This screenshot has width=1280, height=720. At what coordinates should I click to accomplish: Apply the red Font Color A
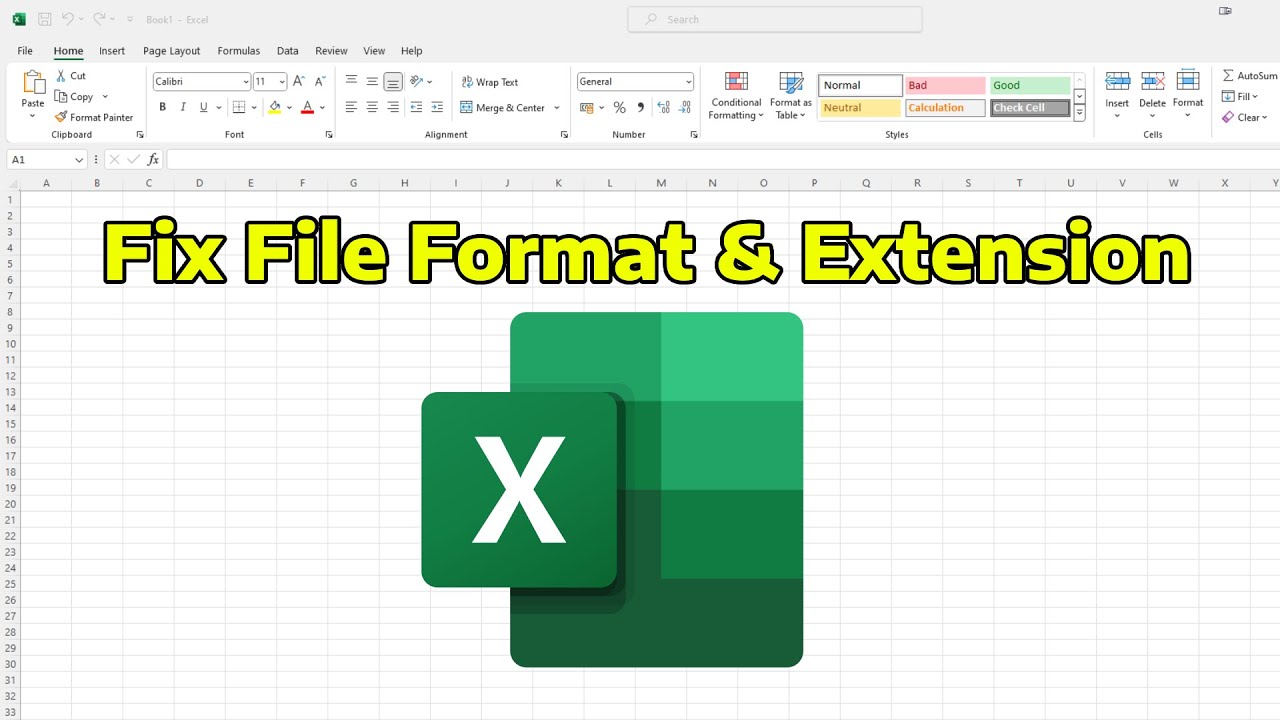307,107
